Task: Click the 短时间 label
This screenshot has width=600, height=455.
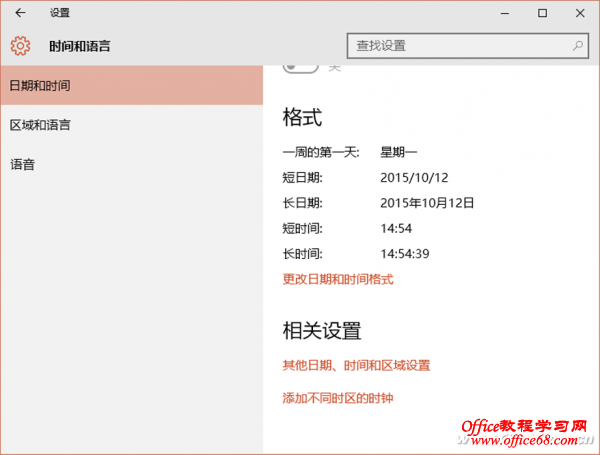Action: pyautogui.click(x=302, y=228)
